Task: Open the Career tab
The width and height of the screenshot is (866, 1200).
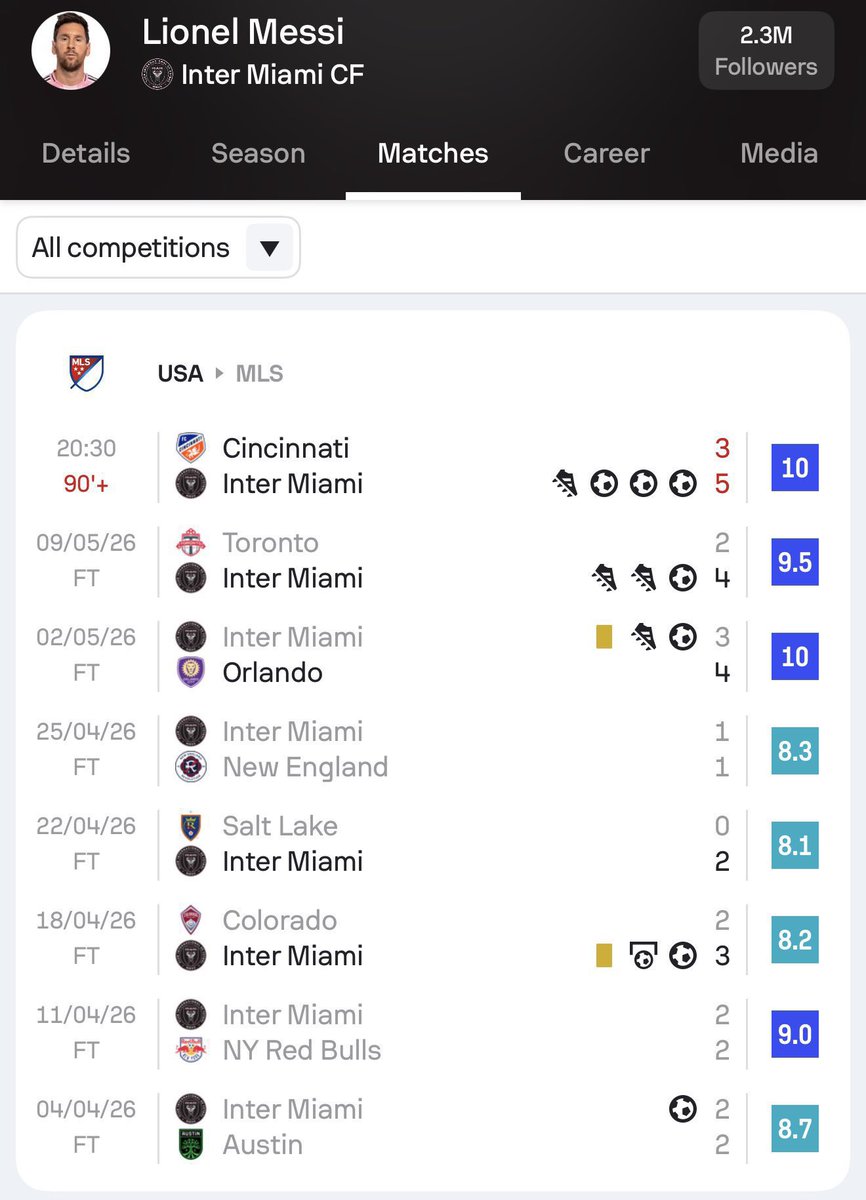Action: pyautogui.click(x=606, y=153)
